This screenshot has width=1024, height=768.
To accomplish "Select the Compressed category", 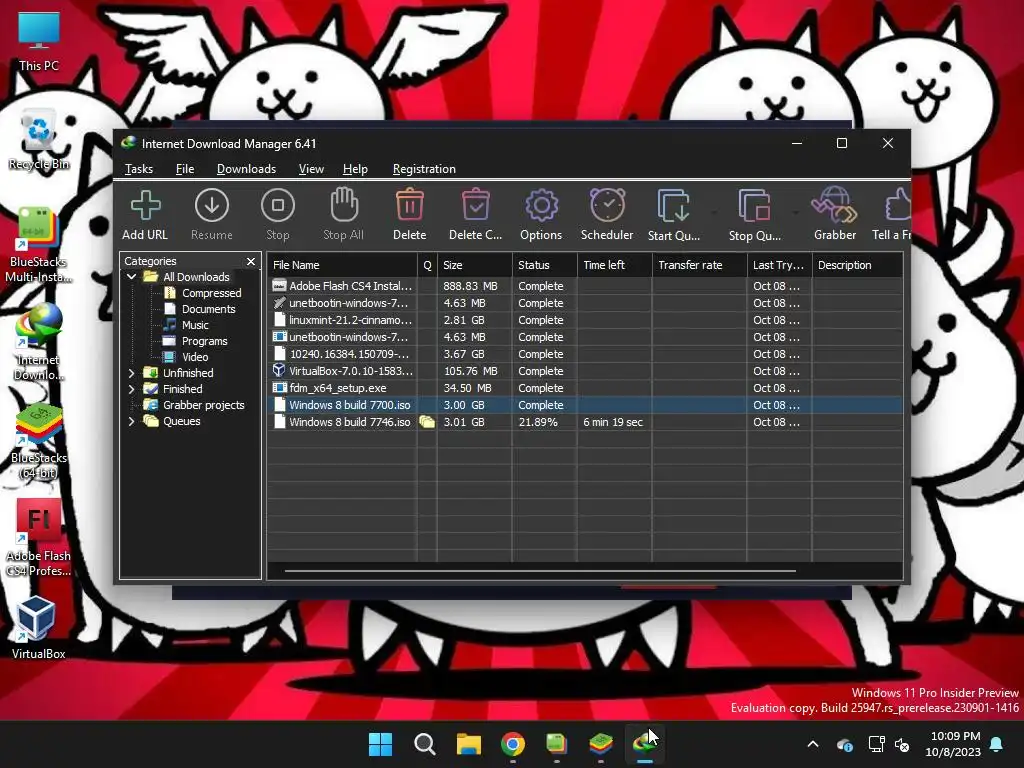I will pos(211,293).
